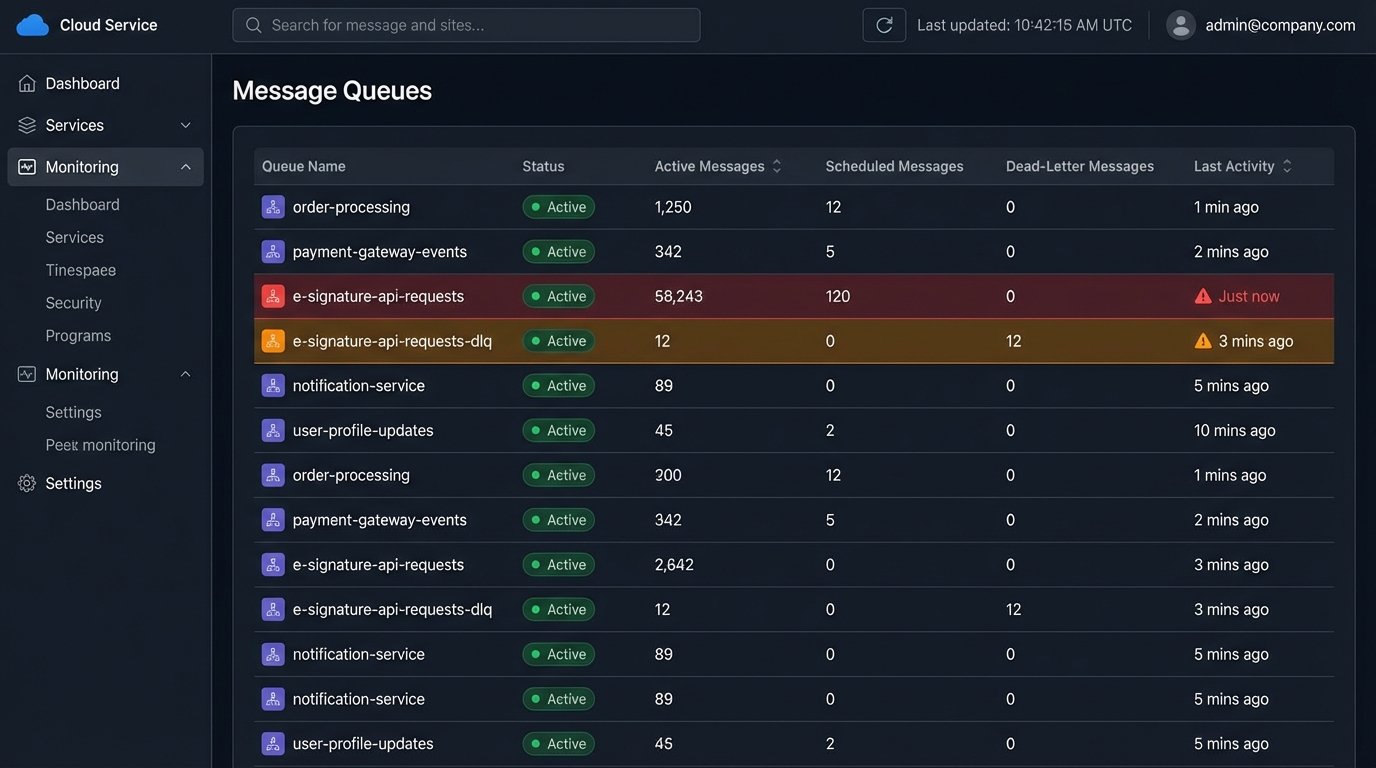The image size is (1376, 768).
Task: Click the refresh icon near Last updated
Action: tap(884, 24)
